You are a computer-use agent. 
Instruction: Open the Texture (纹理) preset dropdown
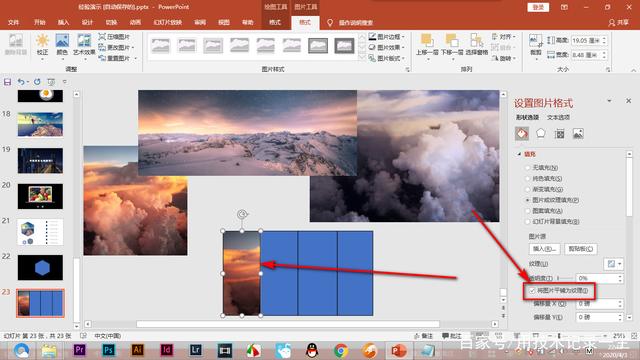point(613,264)
